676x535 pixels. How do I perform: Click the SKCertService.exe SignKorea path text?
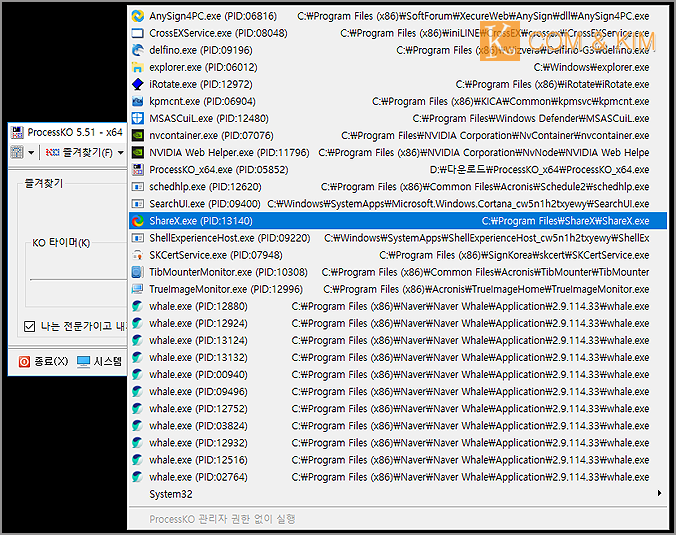(514, 255)
